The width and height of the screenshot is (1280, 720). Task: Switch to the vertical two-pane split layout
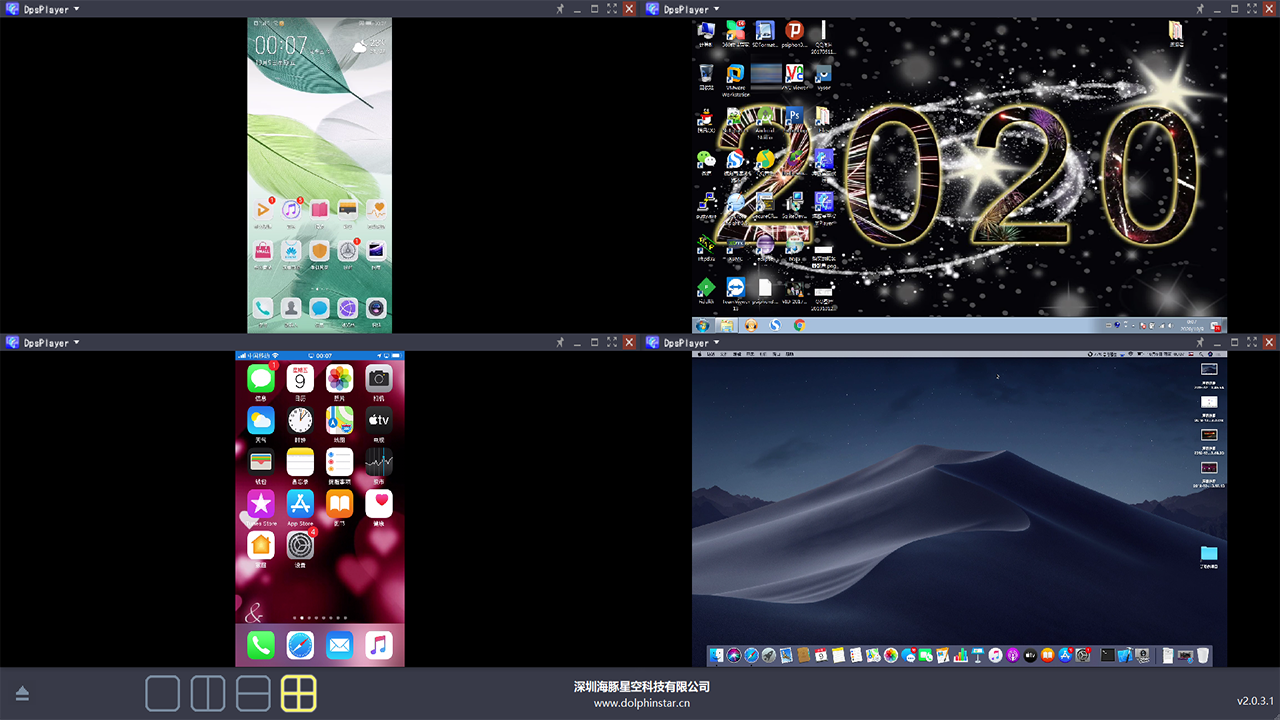(208, 693)
